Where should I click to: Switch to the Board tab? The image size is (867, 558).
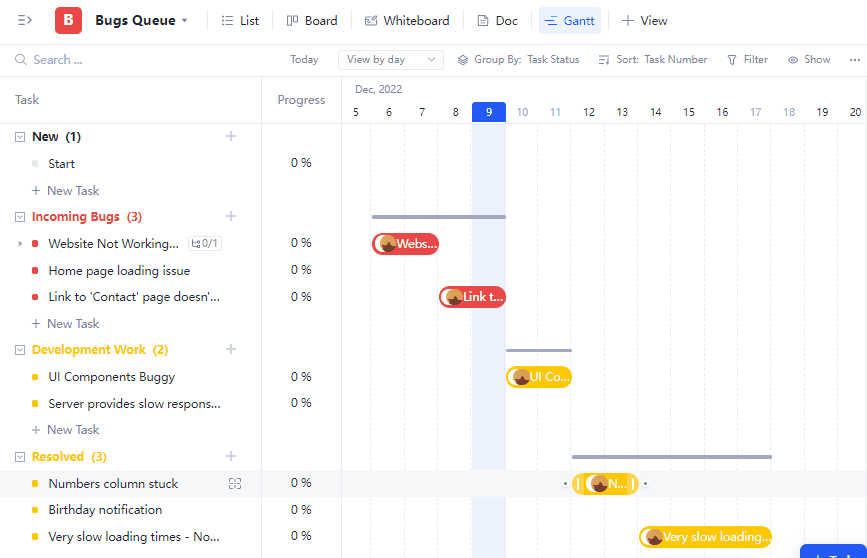311,20
